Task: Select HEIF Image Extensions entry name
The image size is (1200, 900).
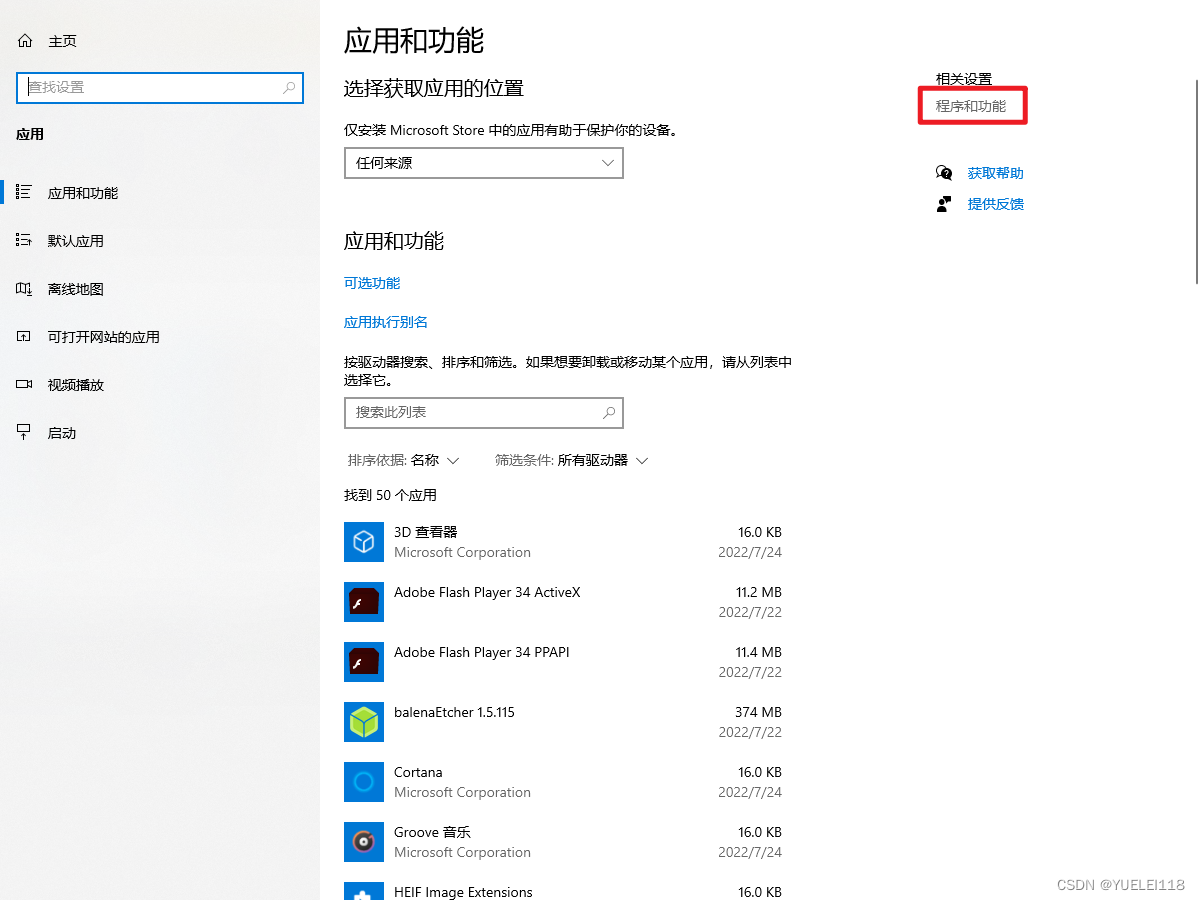Action: pyautogui.click(x=463, y=892)
